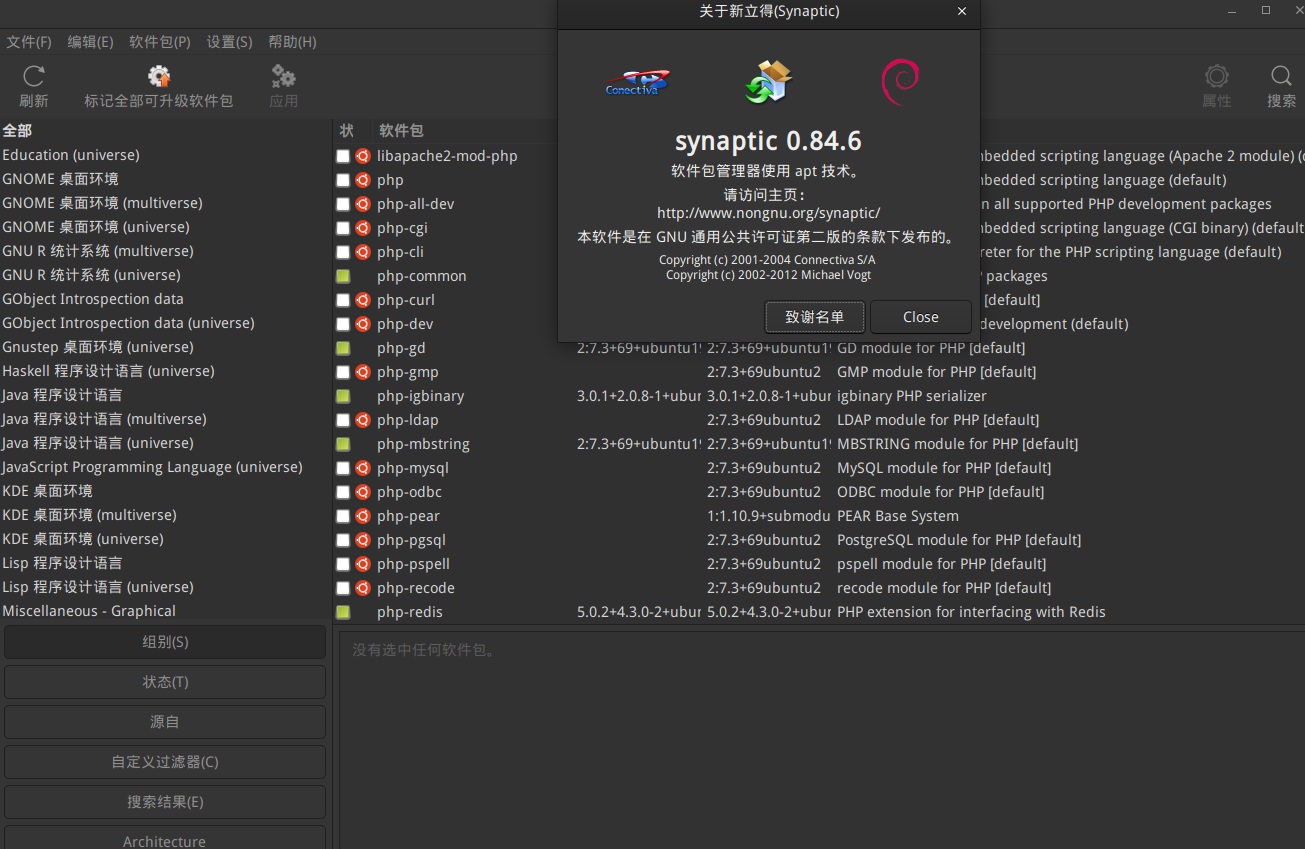Select the Haskell 程序设计语言 (universe) category
This screenshot has width=1305, height=849.
108,371
